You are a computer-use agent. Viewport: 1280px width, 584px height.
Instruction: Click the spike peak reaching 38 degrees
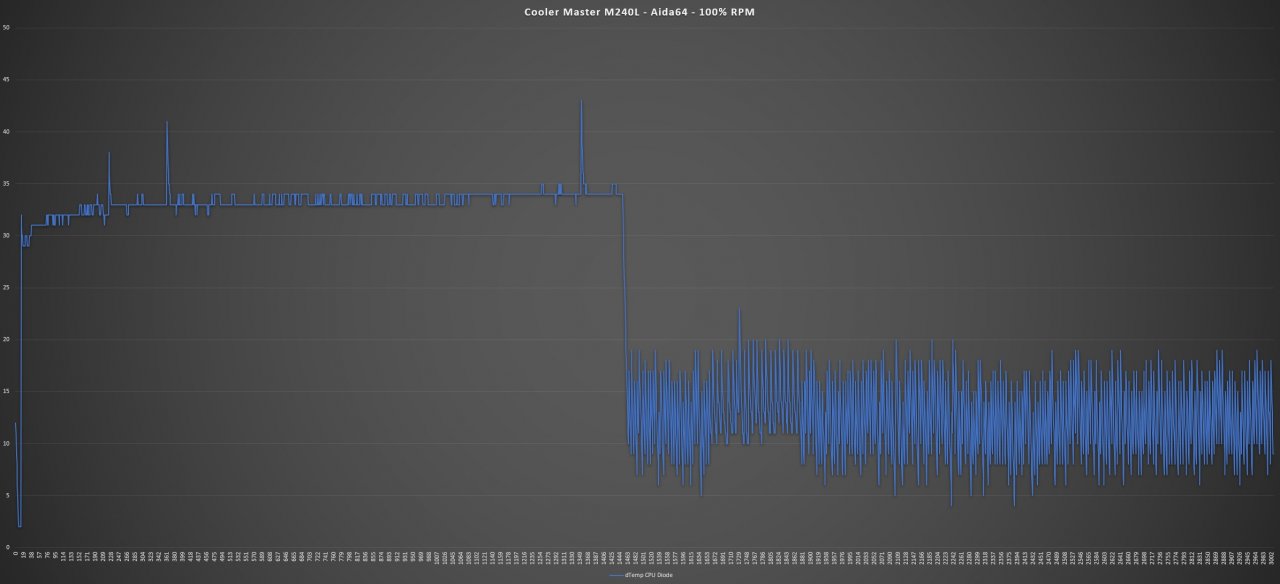tap(109, 153)
